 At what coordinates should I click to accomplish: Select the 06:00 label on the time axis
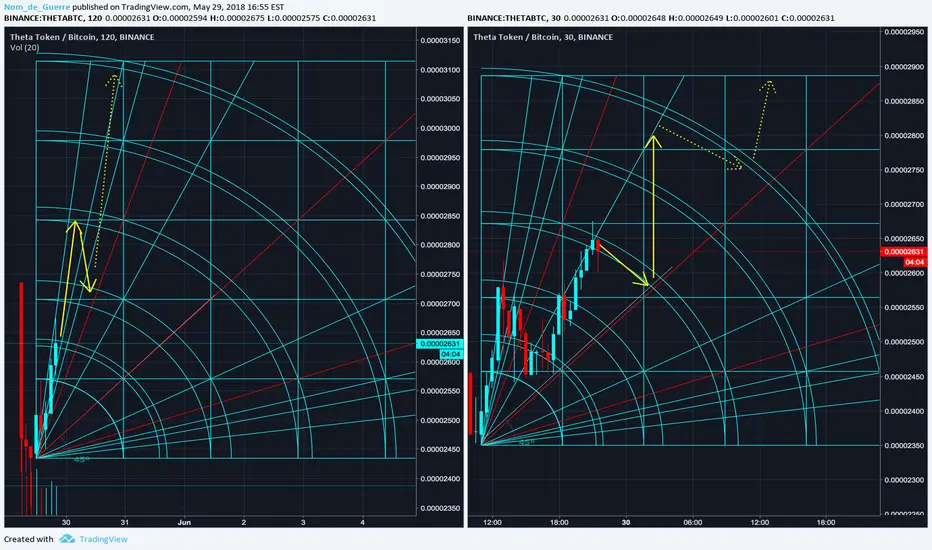(692, 522)
